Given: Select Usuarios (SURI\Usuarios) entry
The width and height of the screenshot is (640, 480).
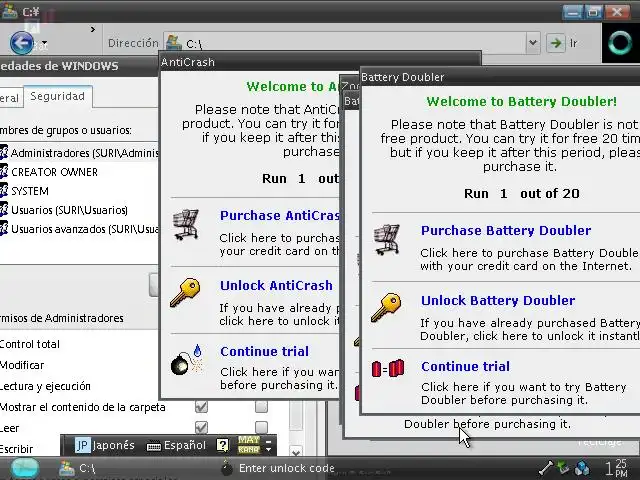Looking at the screenshot, I should (x=69, y=210).
